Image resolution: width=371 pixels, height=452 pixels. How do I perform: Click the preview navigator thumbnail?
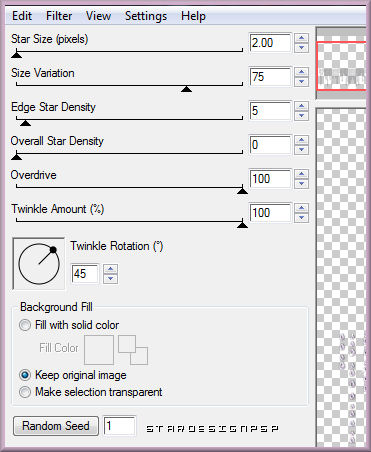tap(341, 66)
